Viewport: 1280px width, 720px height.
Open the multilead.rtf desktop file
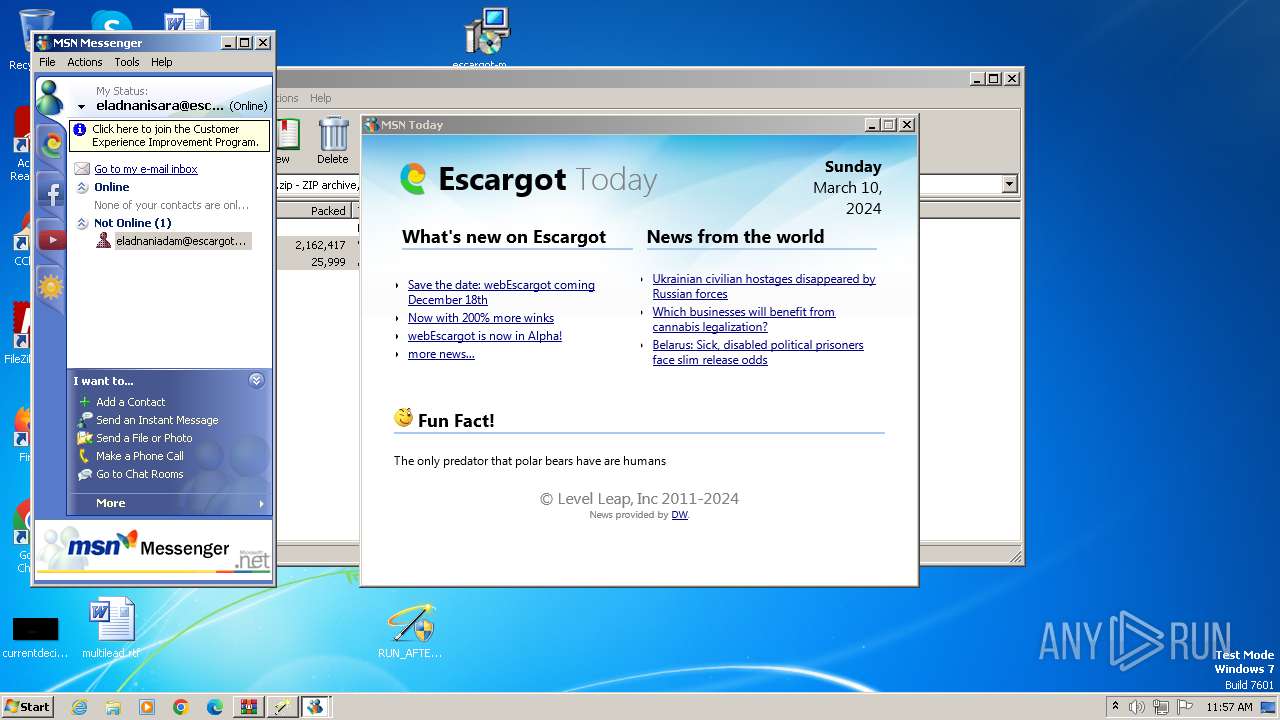pyautogui.click(x=111, y=628)
